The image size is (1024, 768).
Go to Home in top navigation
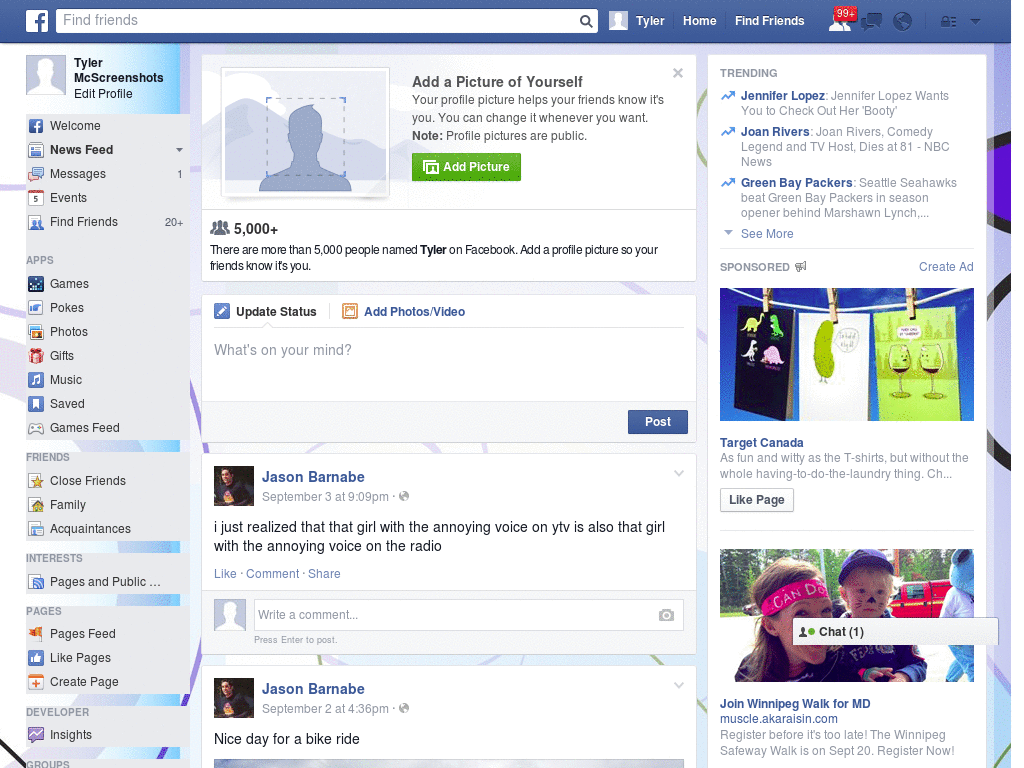(699, 21)
